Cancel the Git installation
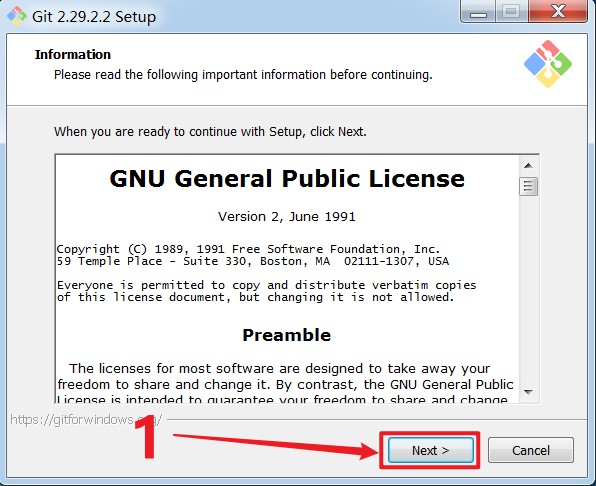Viewport: 596px width, 486px height. (531, 450)
